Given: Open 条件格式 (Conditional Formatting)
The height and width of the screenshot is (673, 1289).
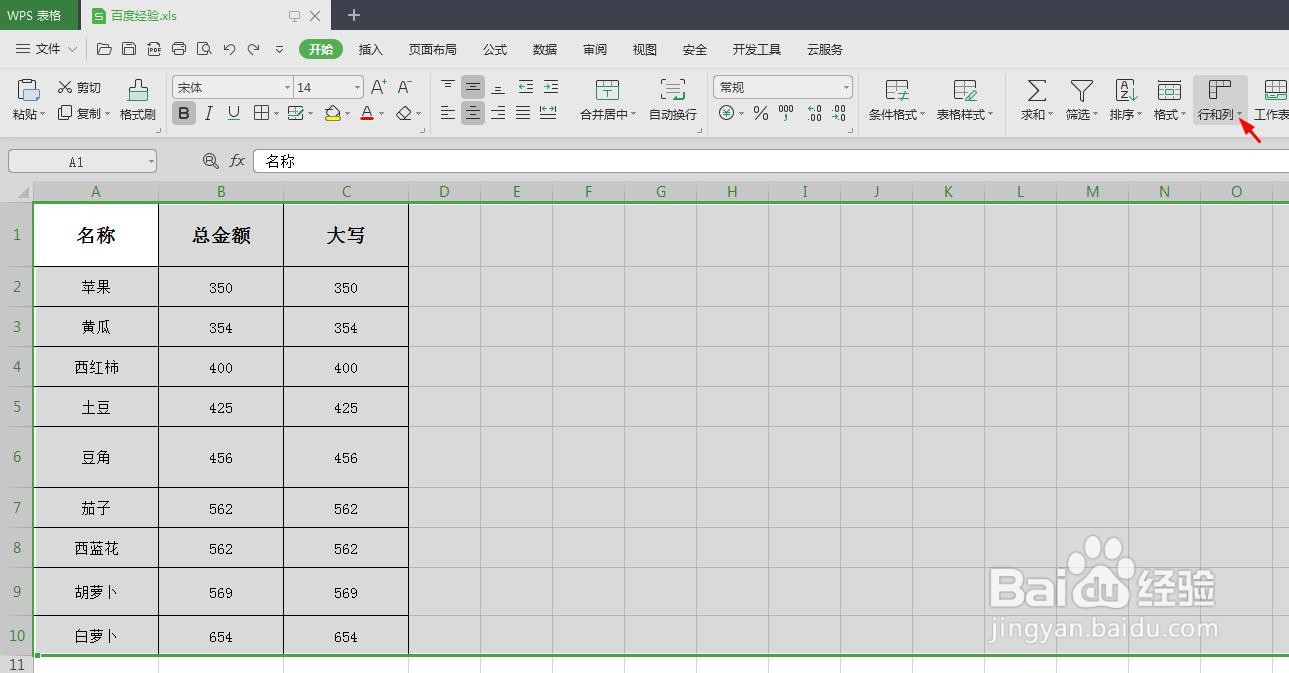Looking at the screenshot, I should click(x=895, y=100).
